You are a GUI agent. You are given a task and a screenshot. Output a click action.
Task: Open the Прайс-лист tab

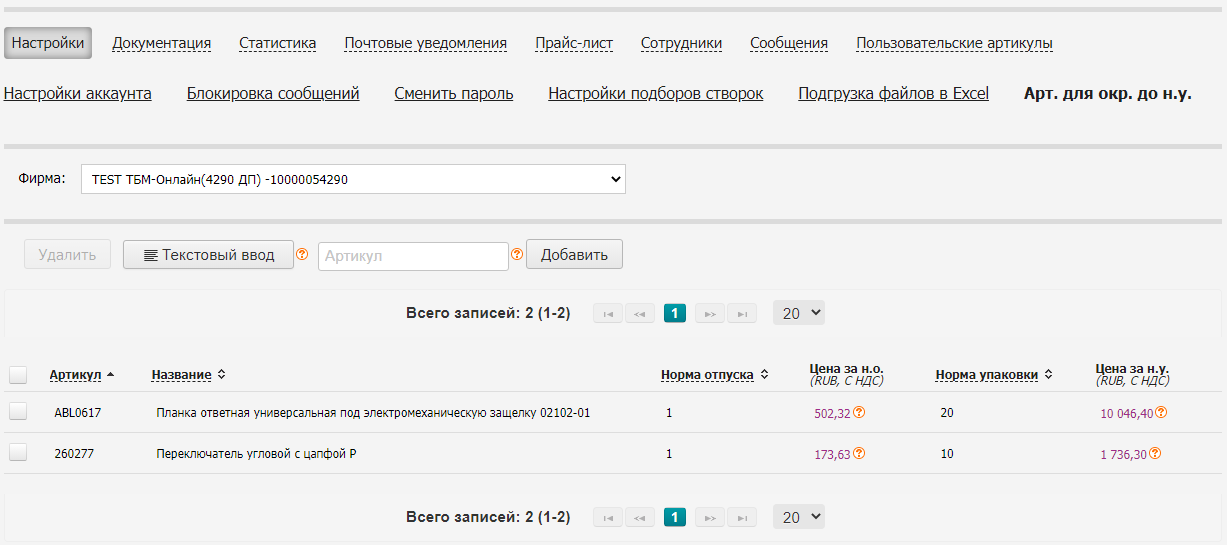[x=573, y=43]
